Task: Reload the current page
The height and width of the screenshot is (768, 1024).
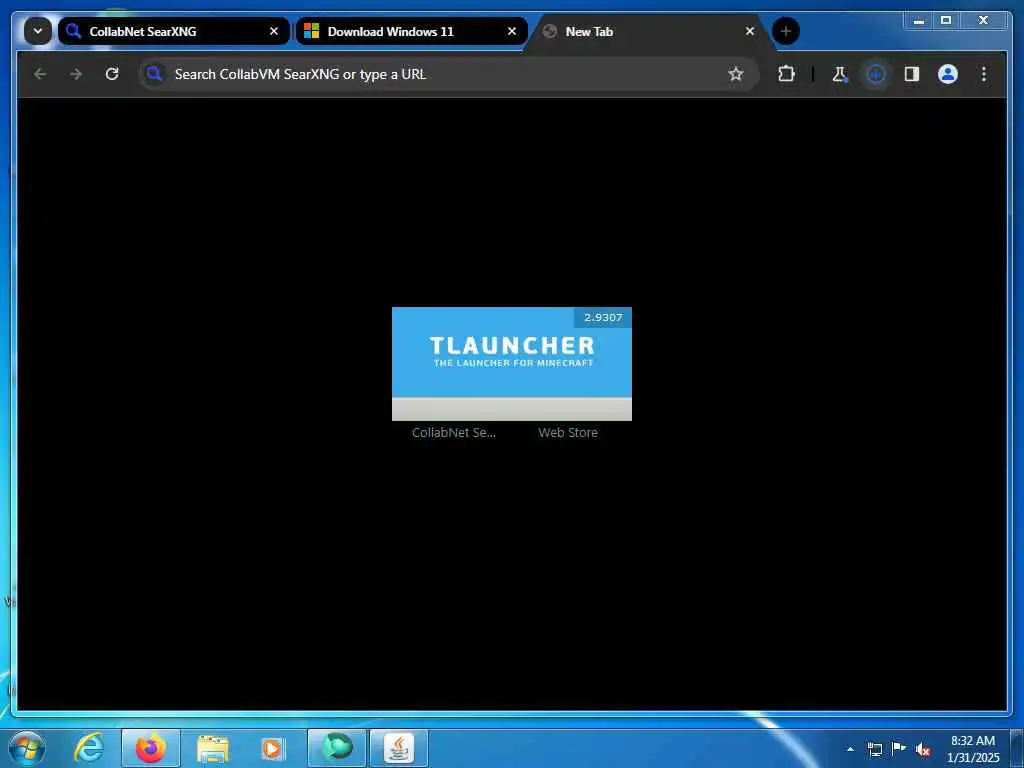Action: [112, 74]
